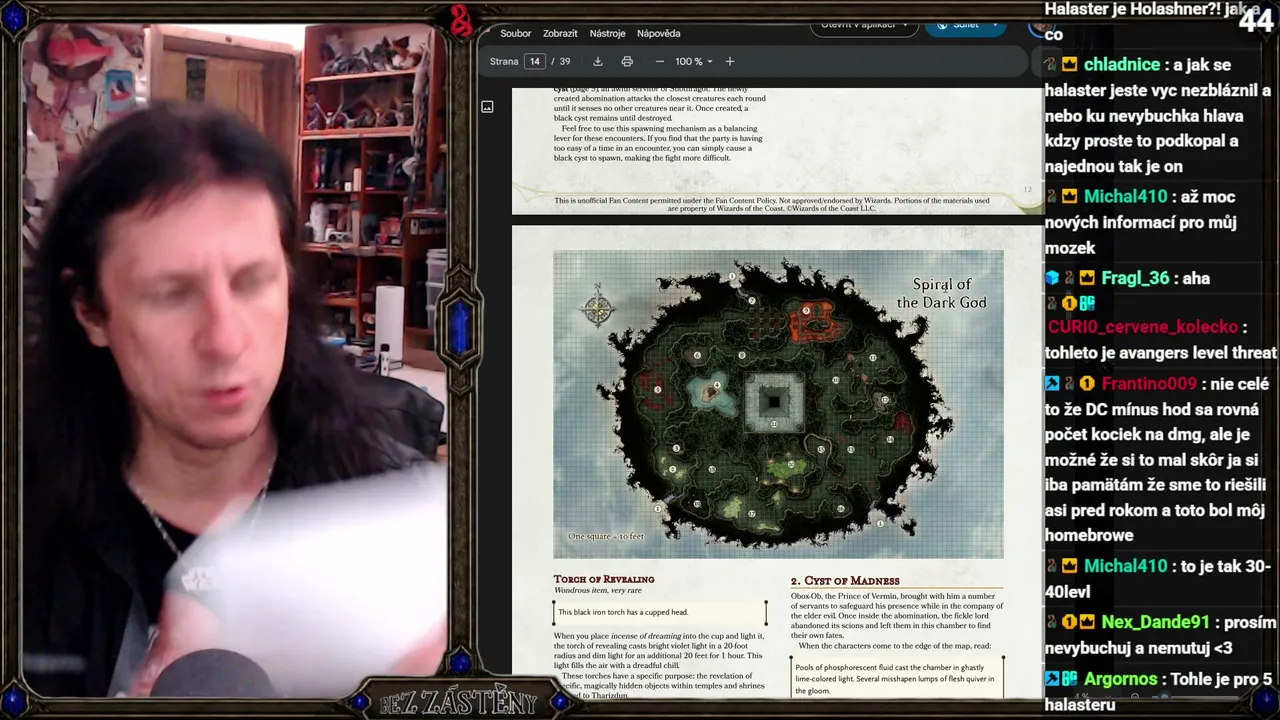Open the Nápověda menu

[658, 33]
